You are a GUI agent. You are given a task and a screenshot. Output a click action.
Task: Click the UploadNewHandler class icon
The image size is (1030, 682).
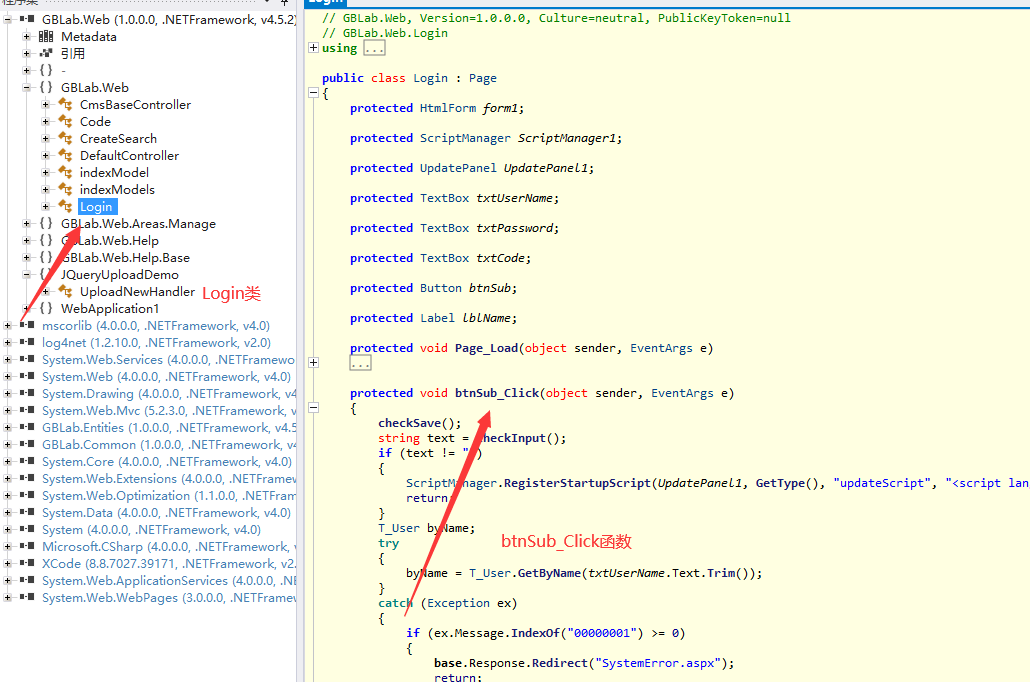[65, 292]
